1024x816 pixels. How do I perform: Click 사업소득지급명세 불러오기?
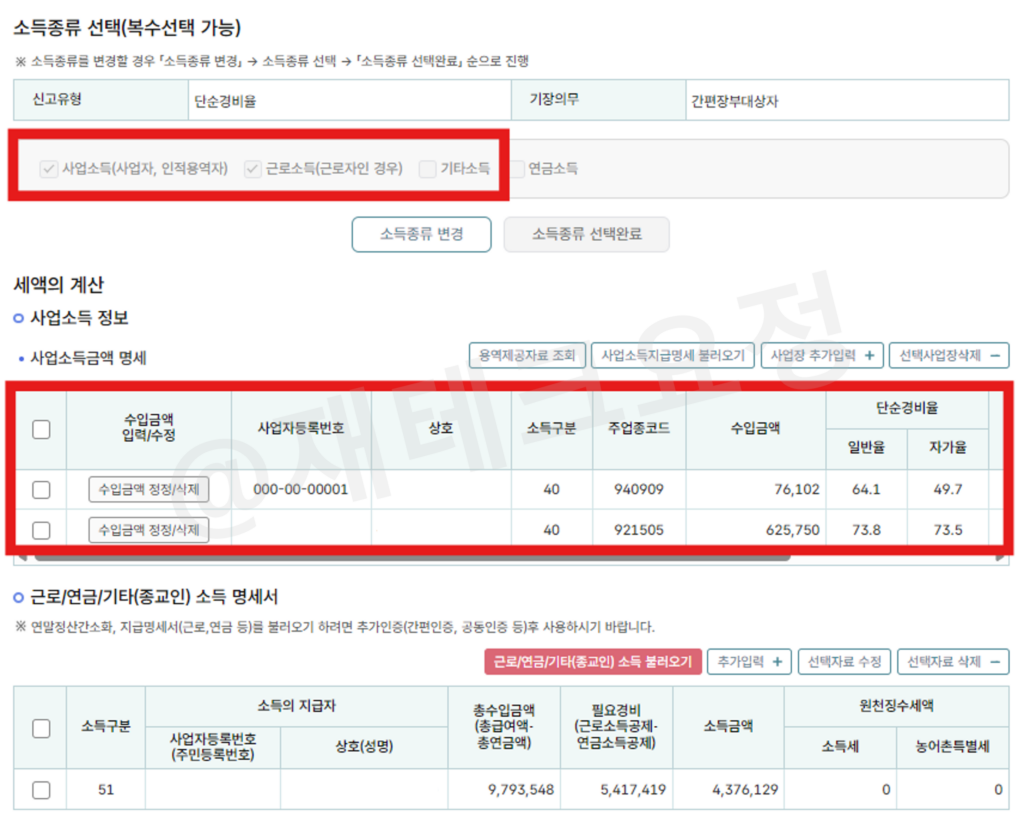pos(673,356)
